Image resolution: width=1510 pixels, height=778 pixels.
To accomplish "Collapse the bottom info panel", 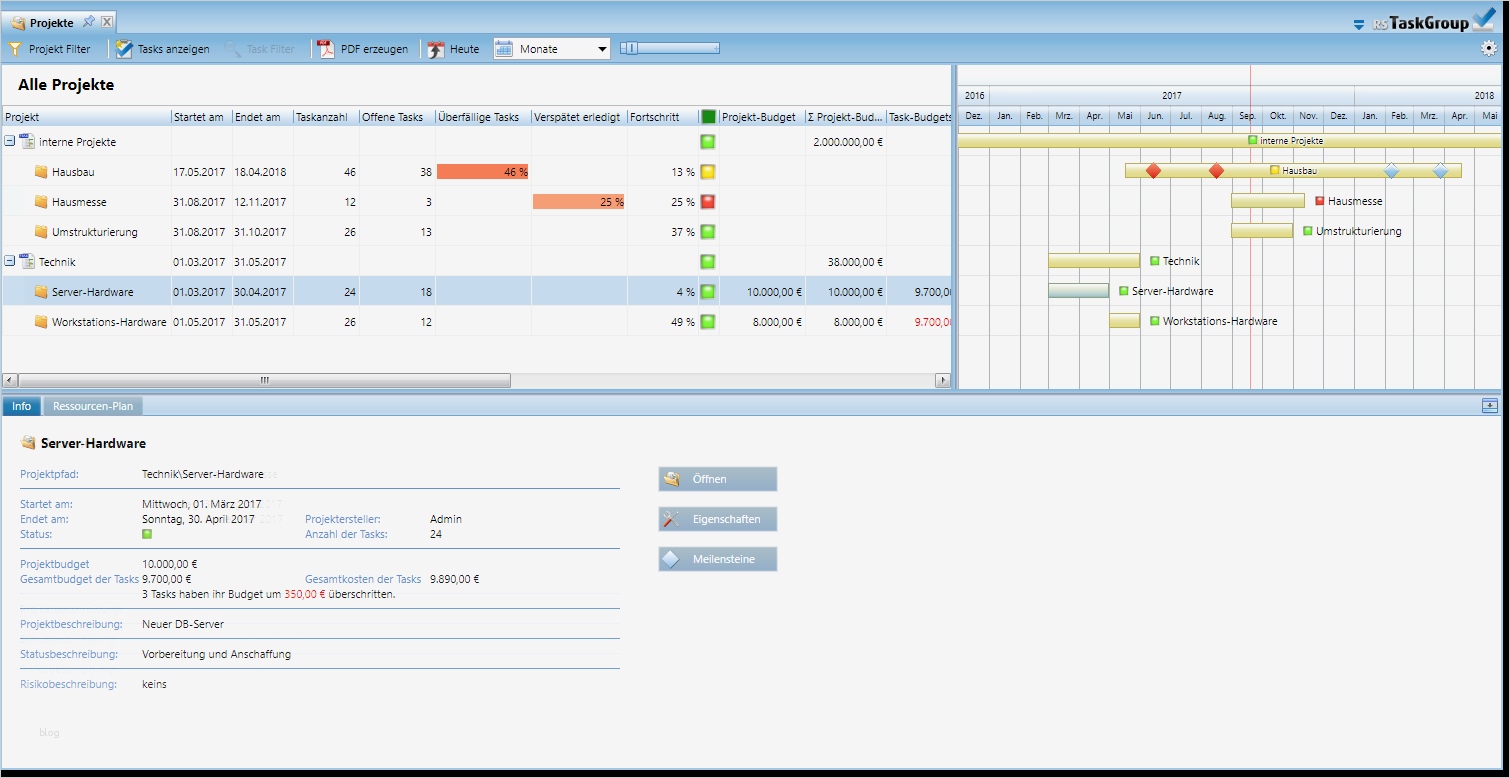I will coord(1490,405).
